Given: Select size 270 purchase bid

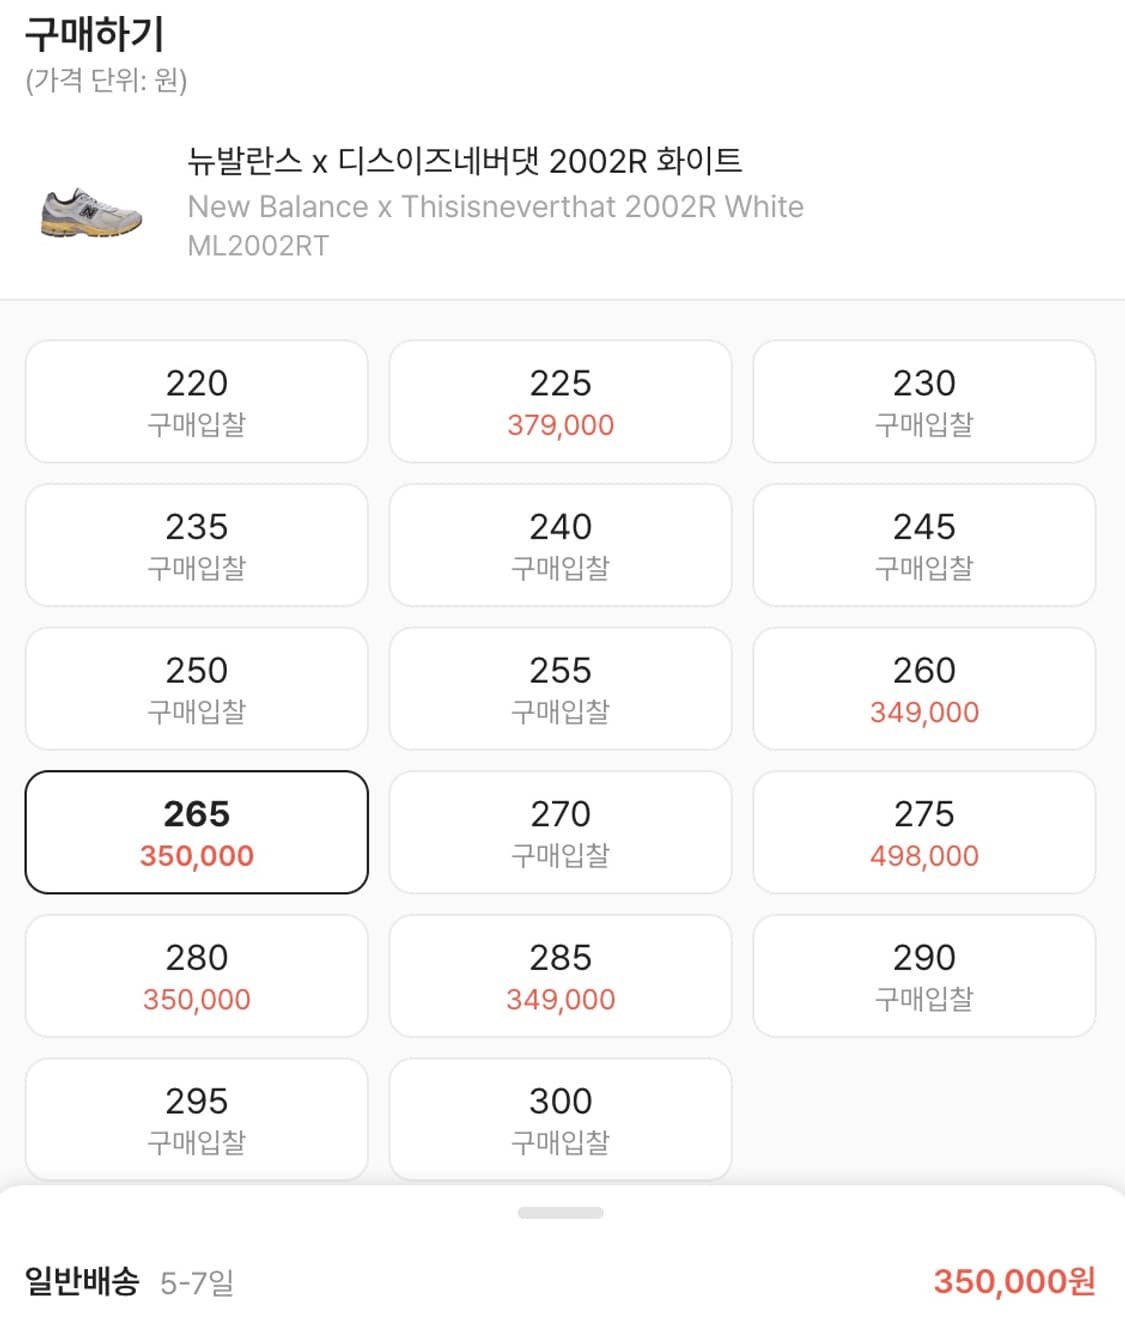Looking at the screenshot, I should click(560, 832).
